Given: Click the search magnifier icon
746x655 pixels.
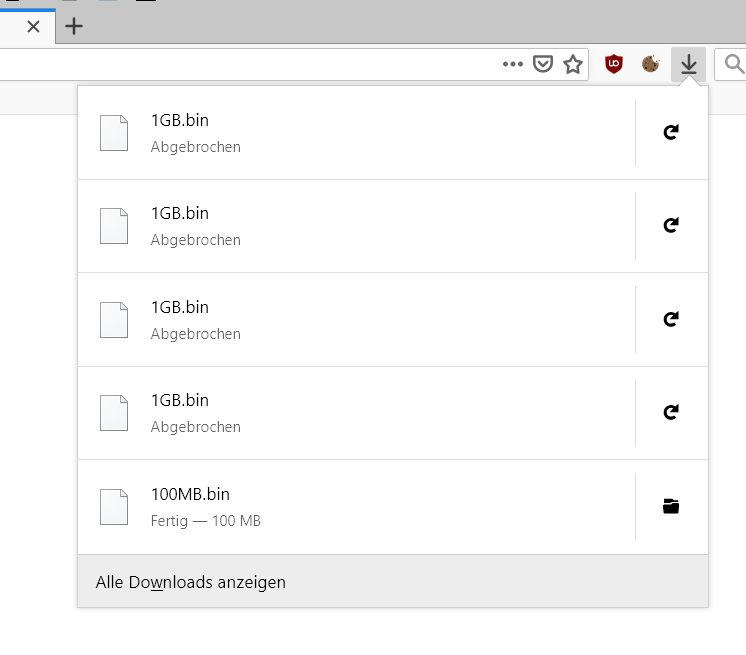Looking at the screenshot, I should point(734,65).
